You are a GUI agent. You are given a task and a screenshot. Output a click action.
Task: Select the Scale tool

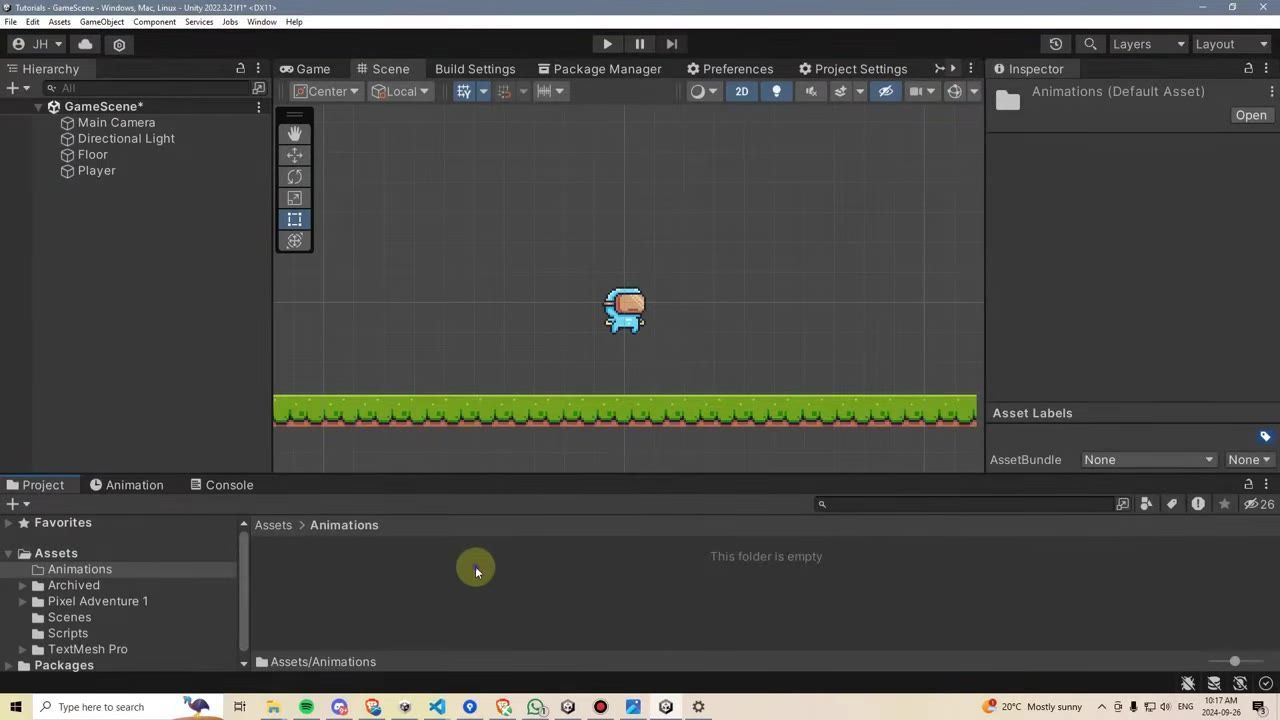click(x=294, y=198)
